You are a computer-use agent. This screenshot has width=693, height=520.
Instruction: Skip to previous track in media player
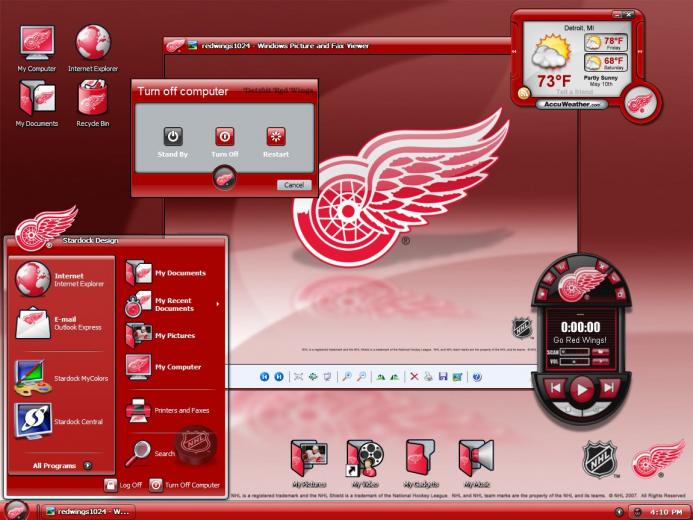click(556, 388)
